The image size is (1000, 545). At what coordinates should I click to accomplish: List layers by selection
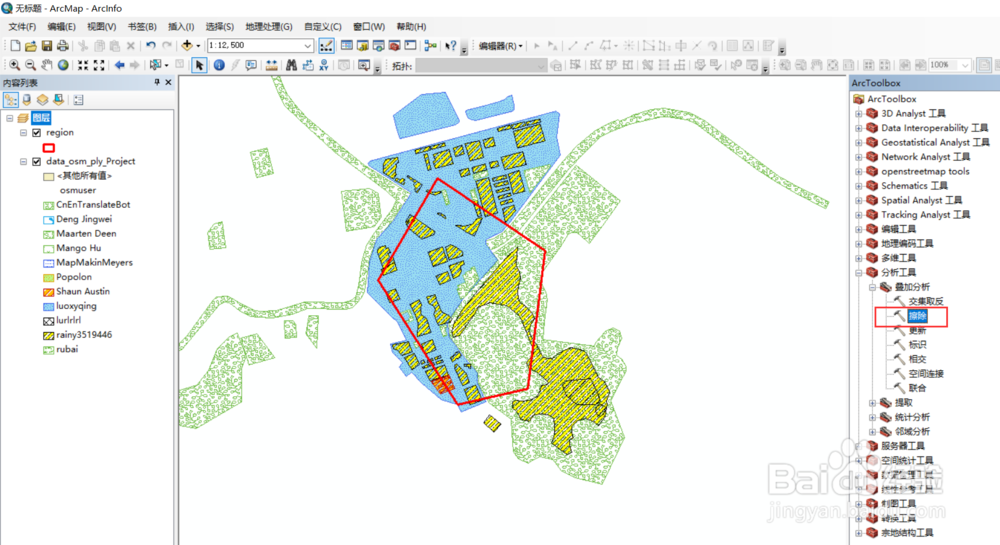(58, 99)
